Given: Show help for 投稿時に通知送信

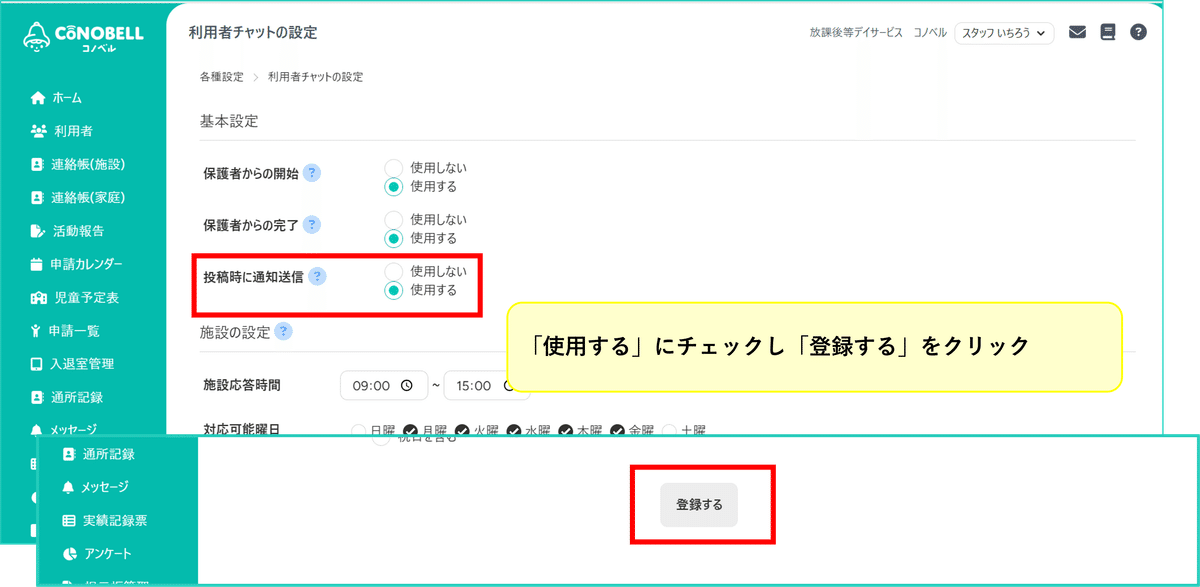Looking at the screenshot, I should click(x=317, y=277).
